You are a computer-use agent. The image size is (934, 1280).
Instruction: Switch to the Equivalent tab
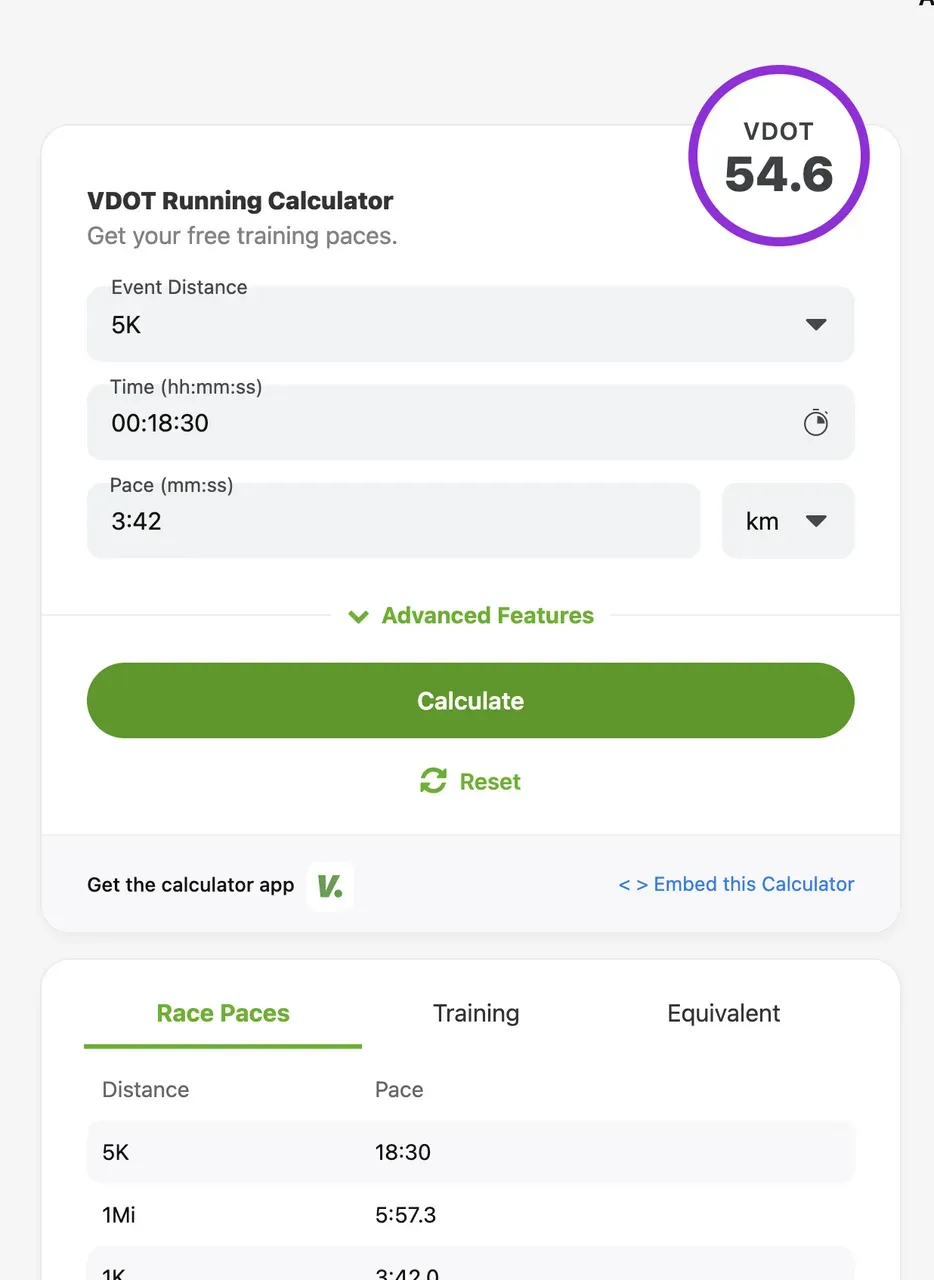click(724, 1013)
